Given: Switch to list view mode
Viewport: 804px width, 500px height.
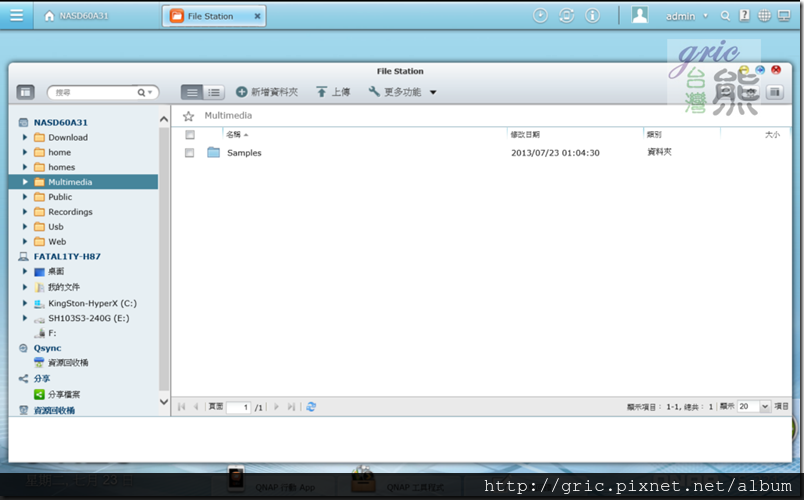Looking at the screenshot, I should coord(192,92).
